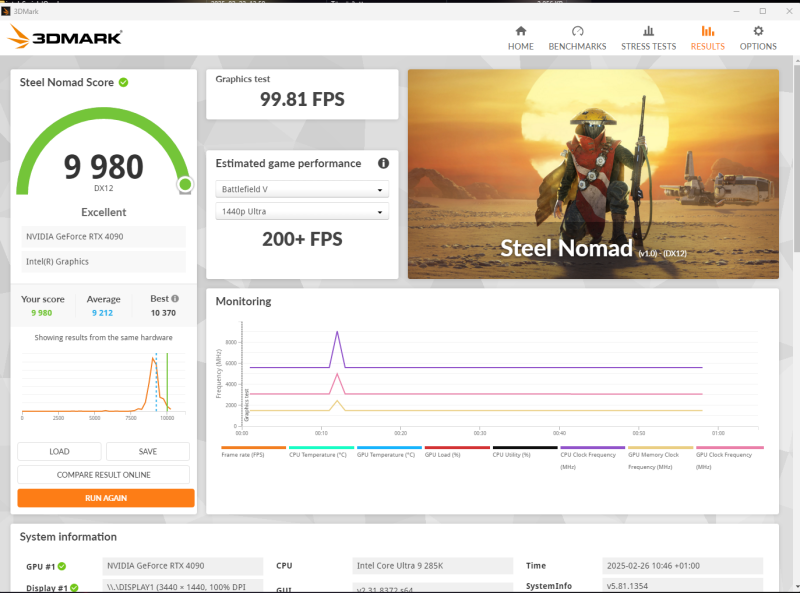
Task: Maximize the 3DMark window
Action: [763, 11]
